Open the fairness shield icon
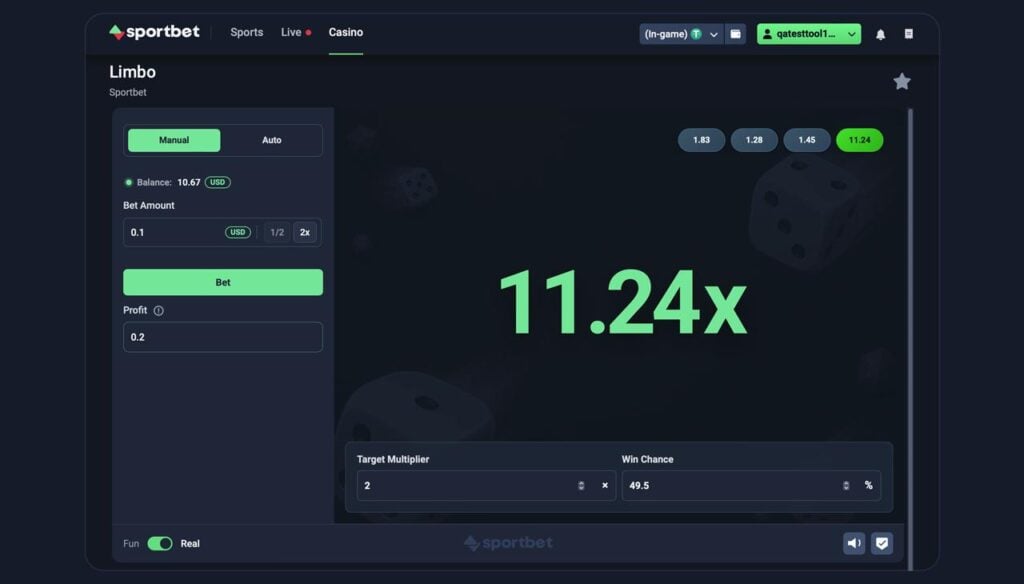The image size is (1024, 584). (x=882, y=543)
